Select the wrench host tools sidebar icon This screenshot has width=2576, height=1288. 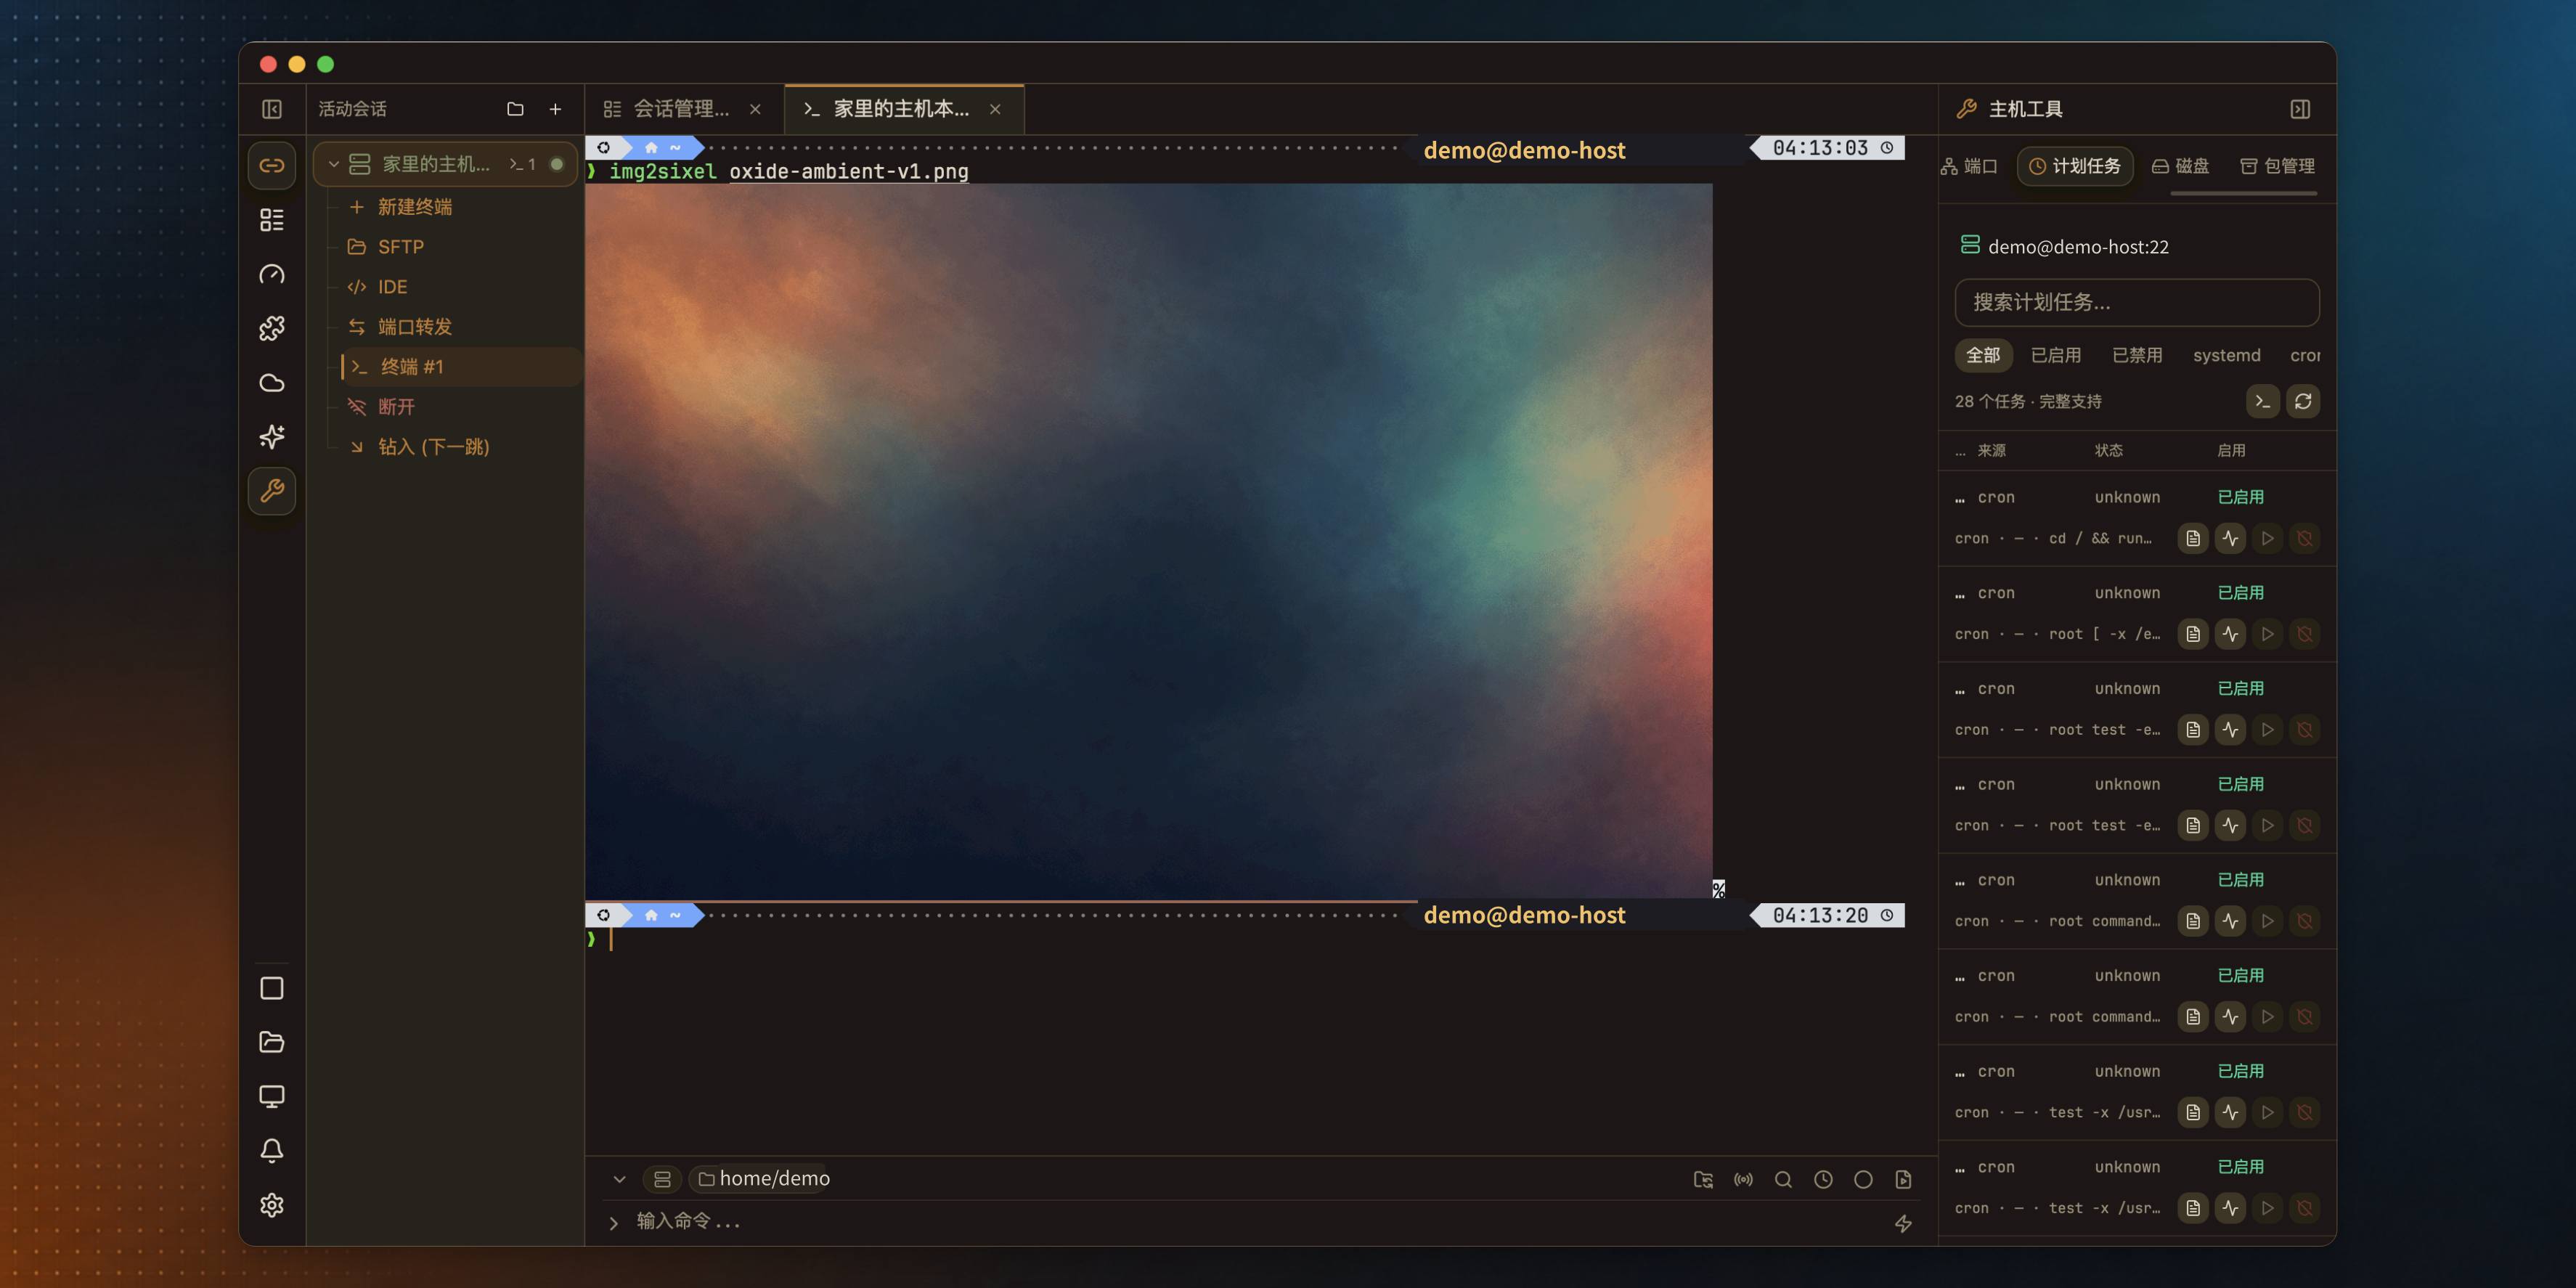click(272, 491)
